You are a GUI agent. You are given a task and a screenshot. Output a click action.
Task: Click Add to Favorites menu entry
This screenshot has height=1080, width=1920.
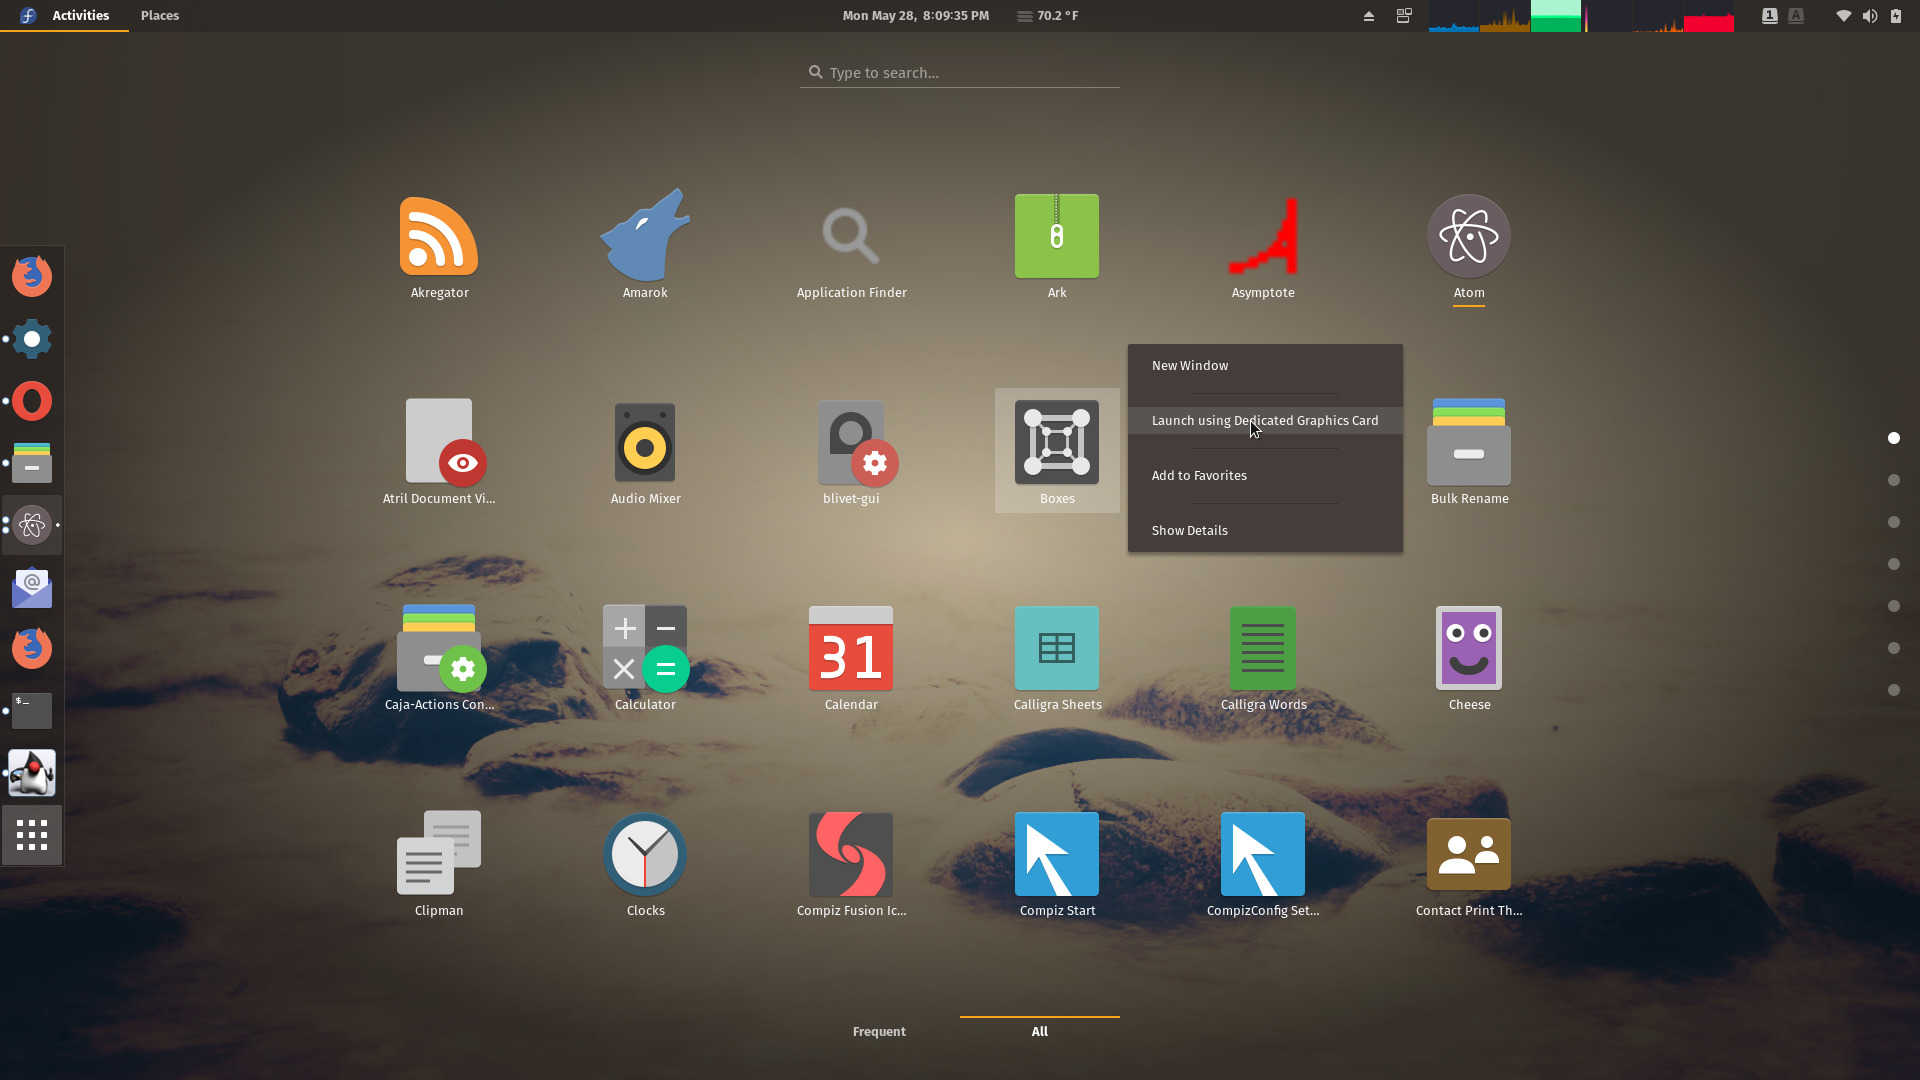pos(1265,476)
